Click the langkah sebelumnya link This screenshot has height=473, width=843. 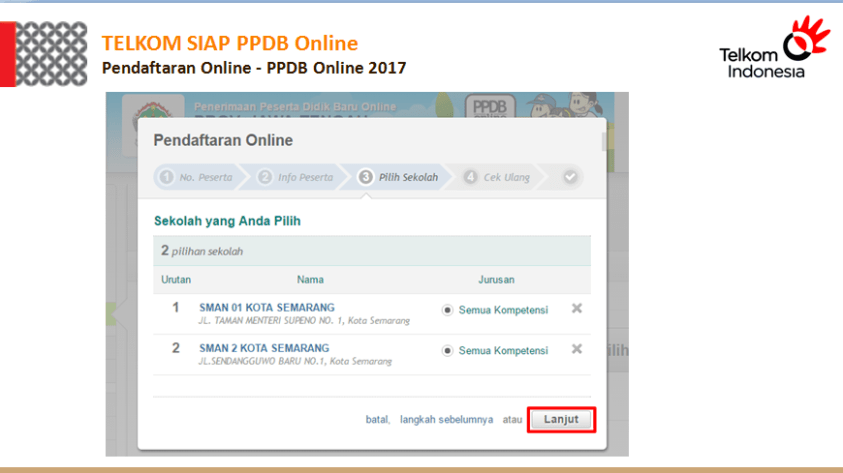tap(446, 420)
